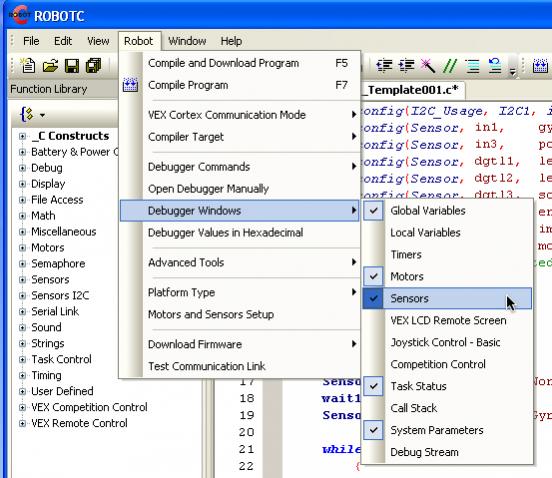The width and height of the screenshot is (552, 478).
Task: Click the Save floppy disk icon
Action: click(x=72, y=66)
